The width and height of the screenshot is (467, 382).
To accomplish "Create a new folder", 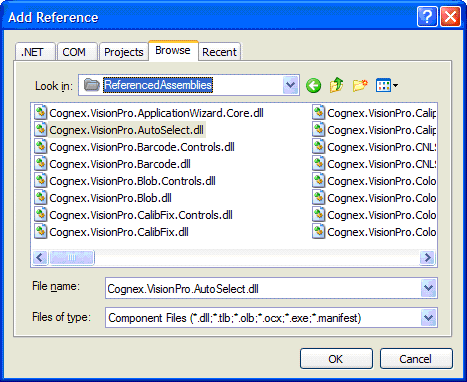I will (x=360, y=86).
